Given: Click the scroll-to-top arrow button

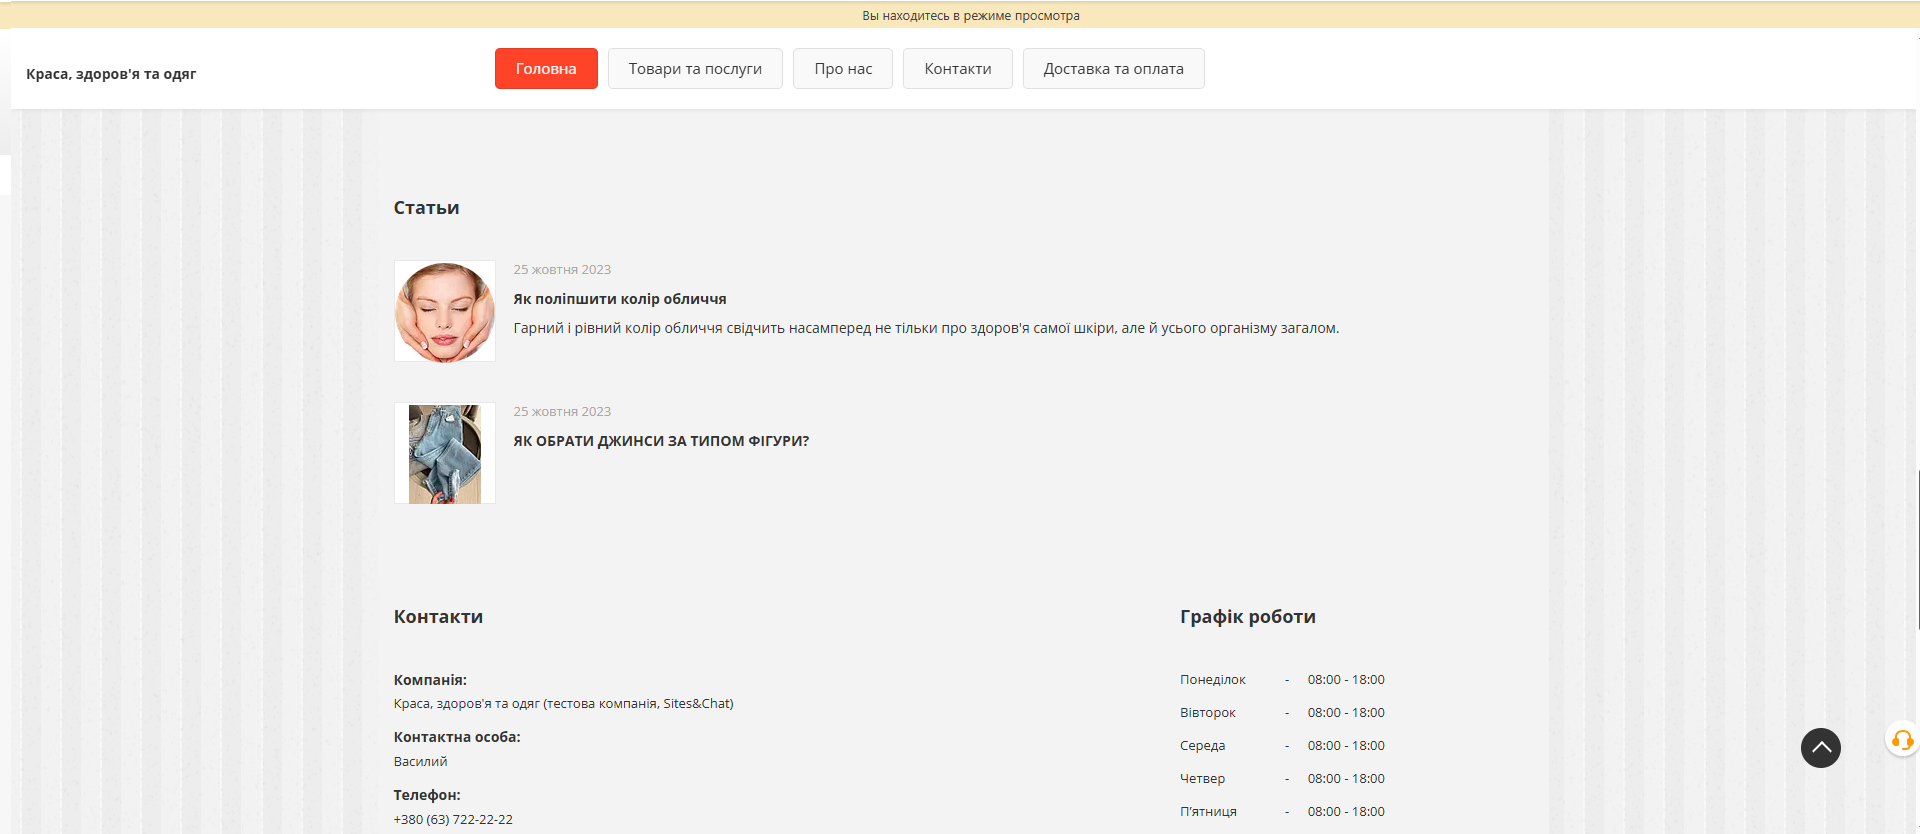Looking at the screenshot, I should pos(1820,748).
